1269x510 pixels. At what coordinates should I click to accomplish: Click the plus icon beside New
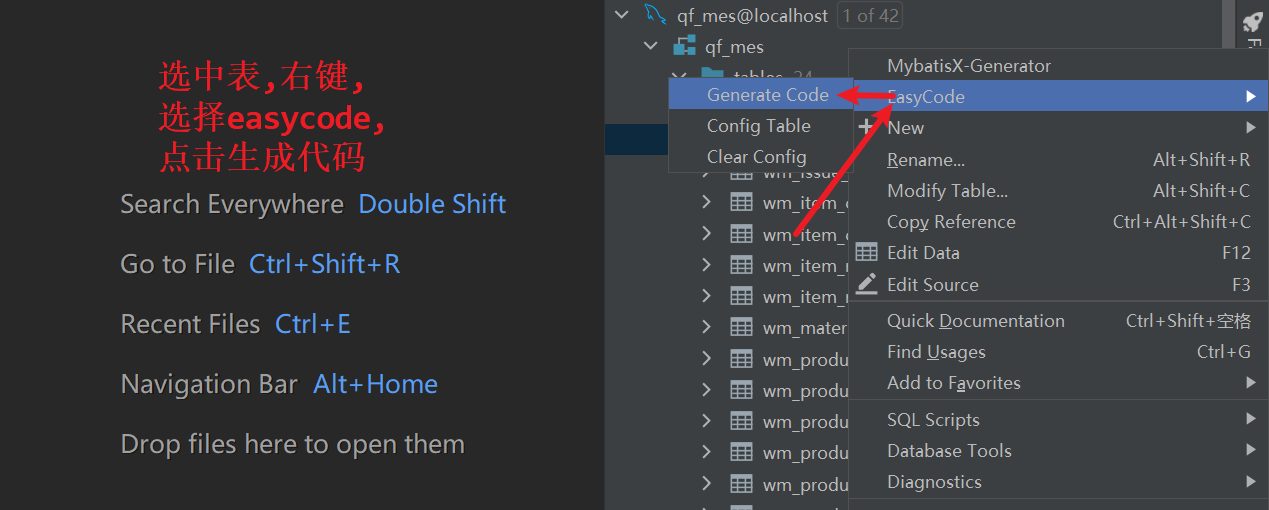(x=867, y=127)
